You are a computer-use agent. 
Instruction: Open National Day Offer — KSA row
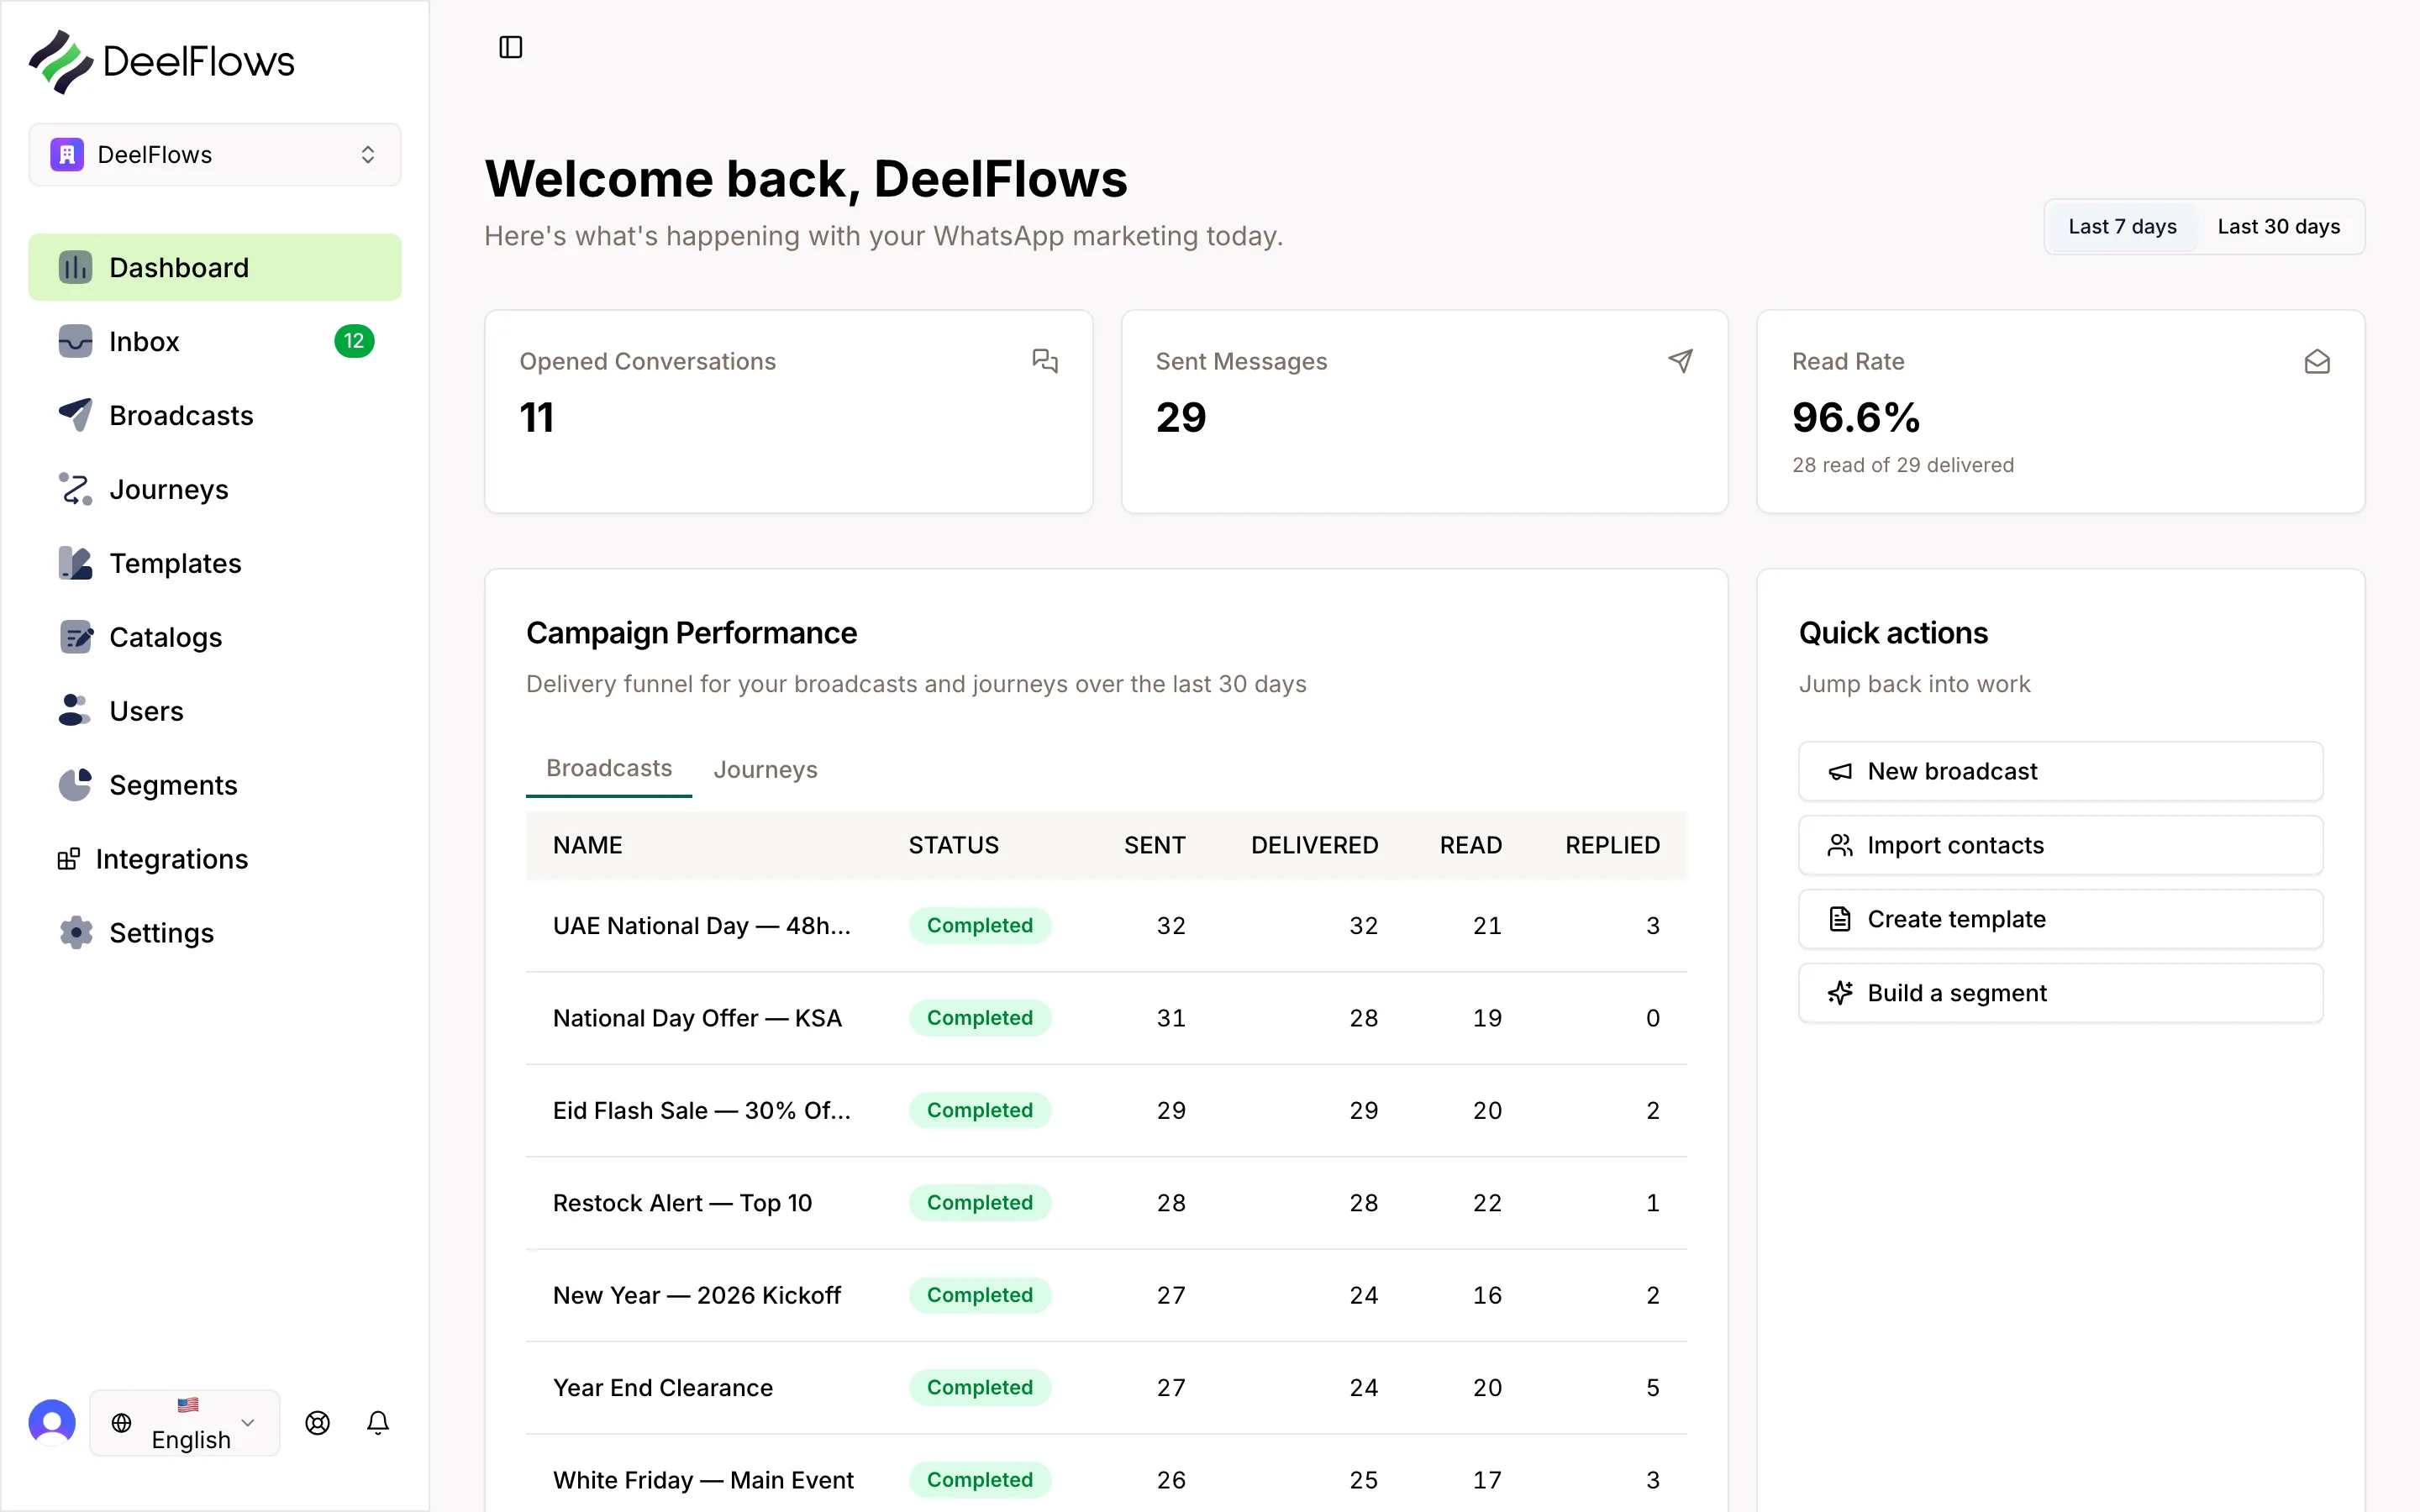(x=1106, y=1018)
